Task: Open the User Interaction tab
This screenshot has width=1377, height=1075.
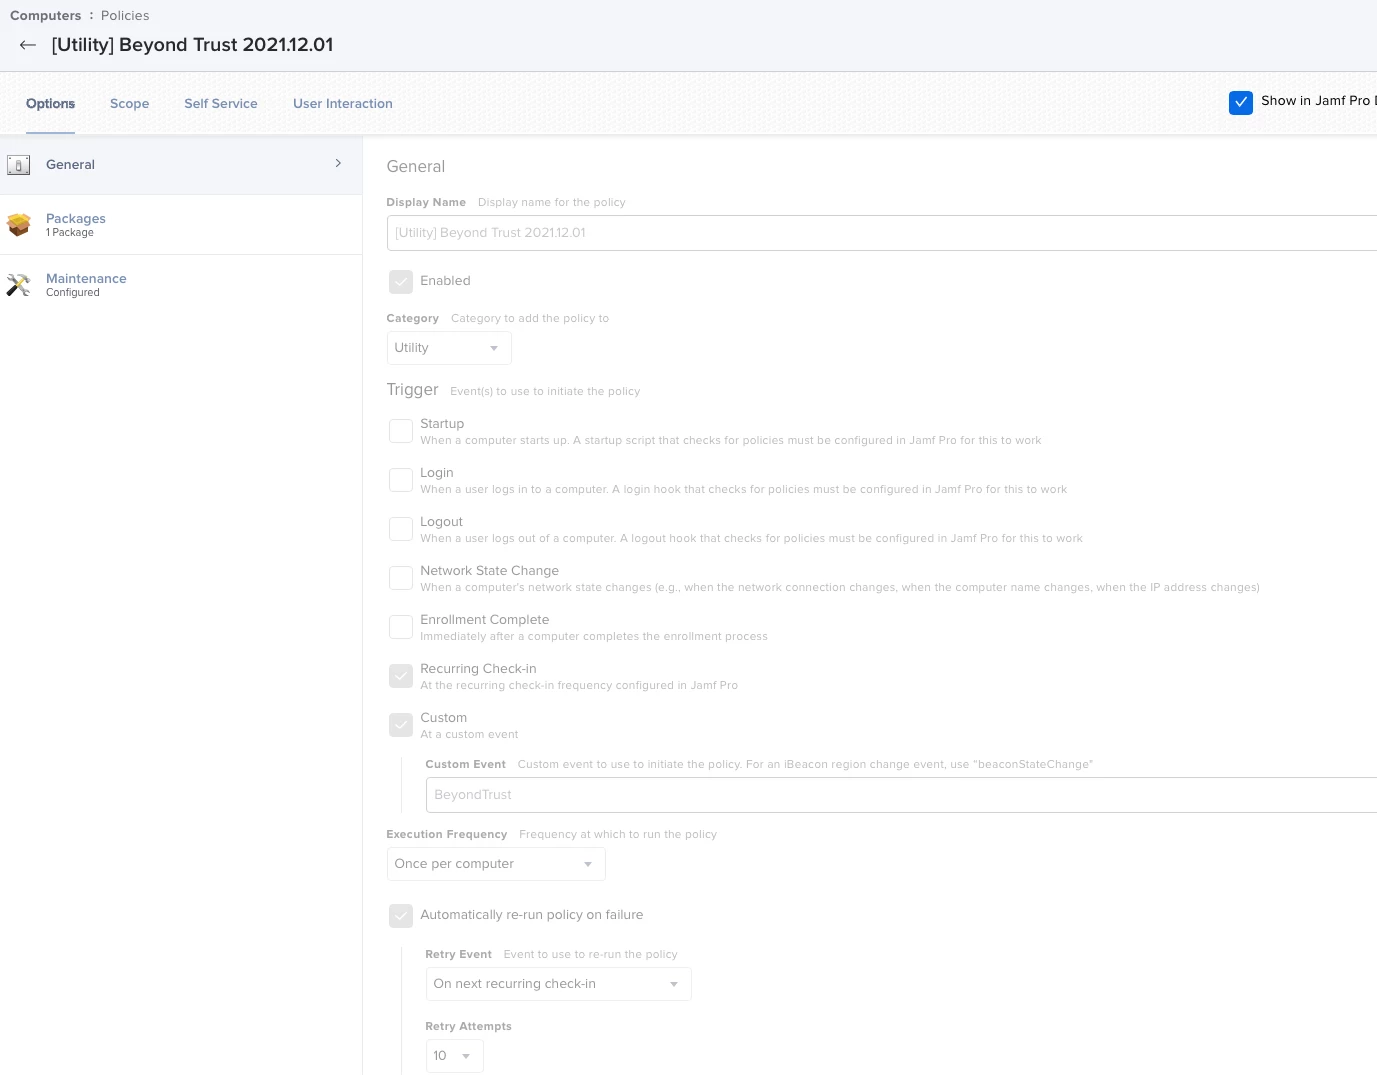Action: [x=343, y=104]
